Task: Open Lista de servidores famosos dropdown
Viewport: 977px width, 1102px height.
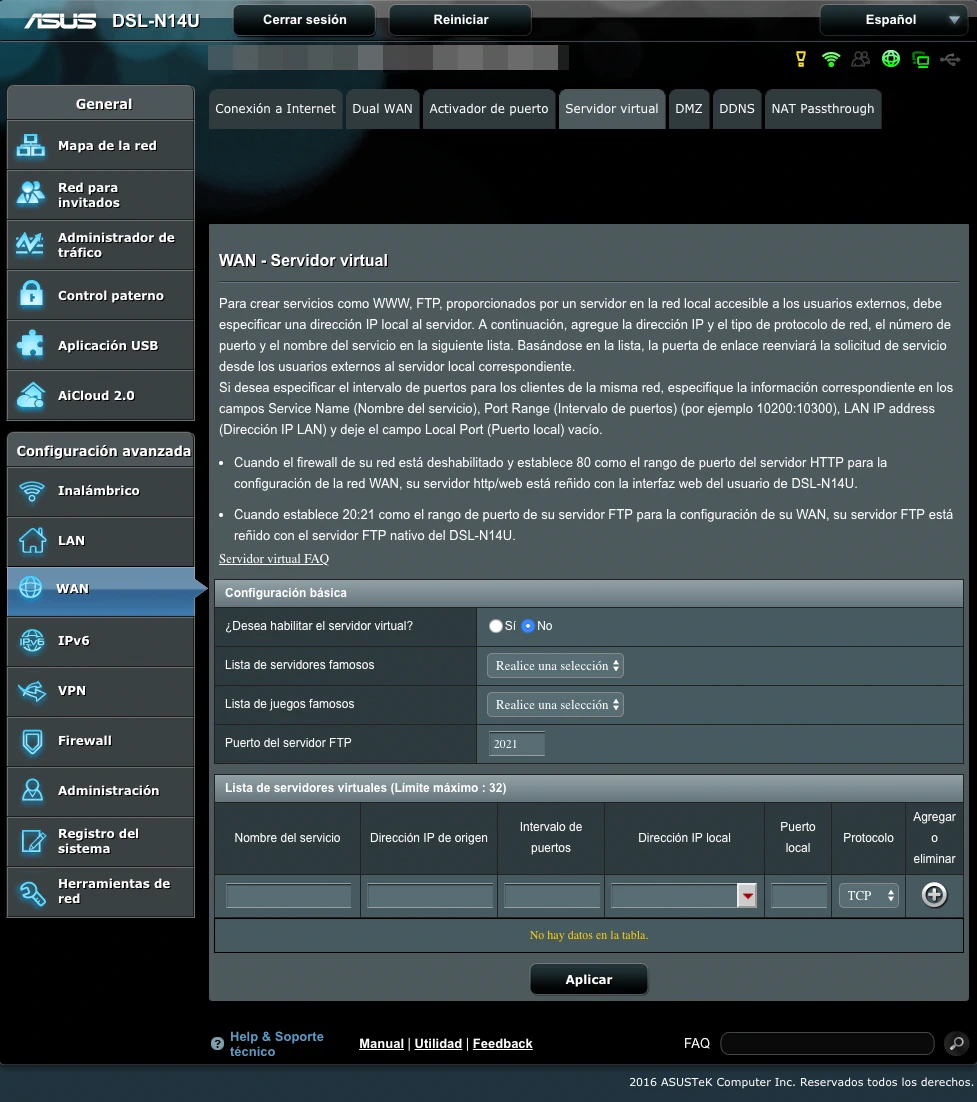Action: point(555,666)
